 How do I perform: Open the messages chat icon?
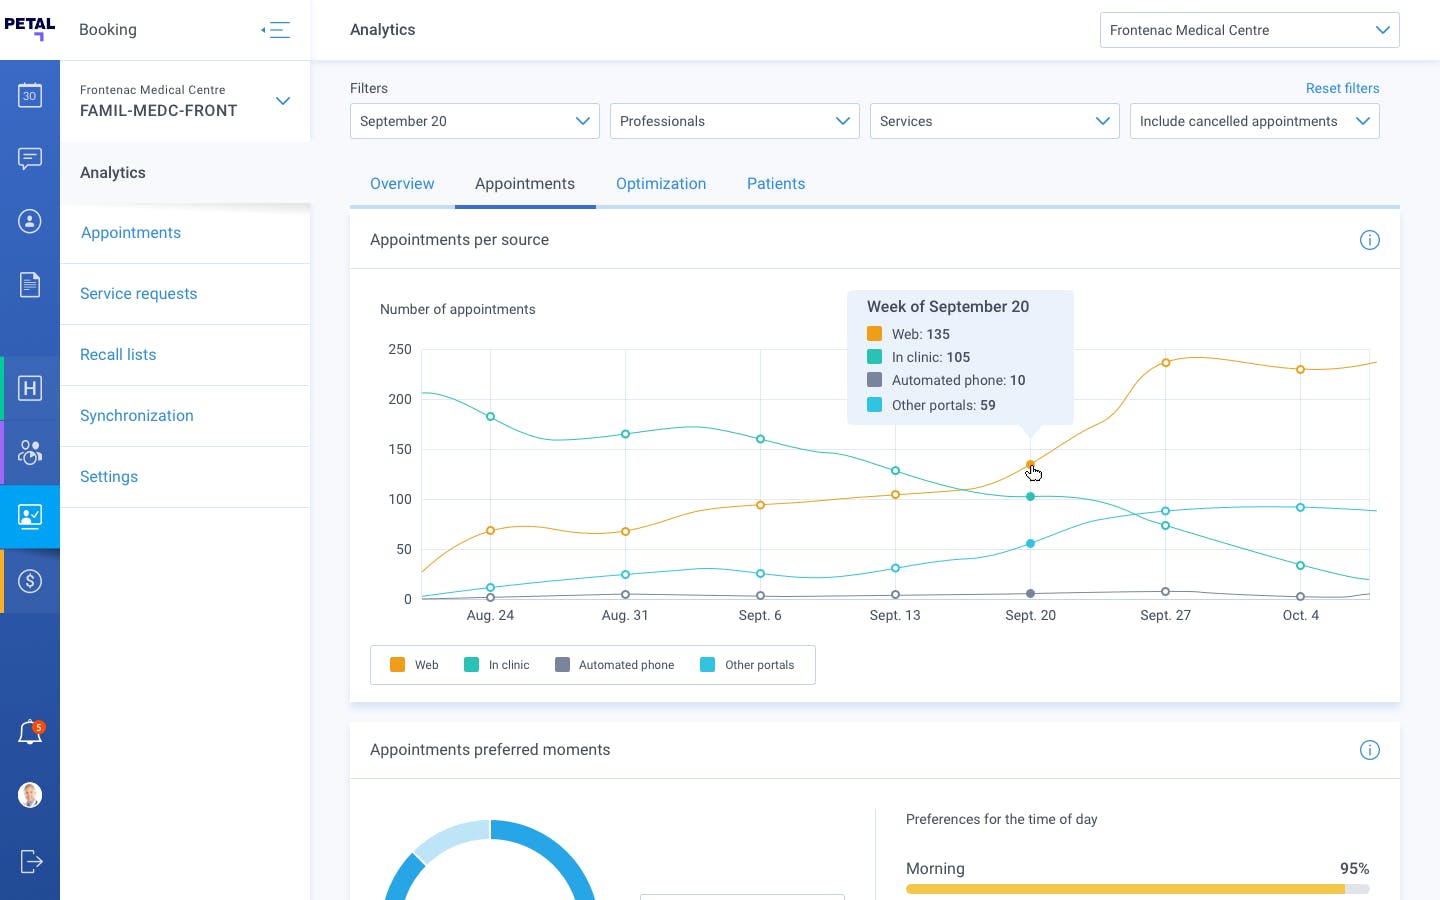[x=30, y=159]
